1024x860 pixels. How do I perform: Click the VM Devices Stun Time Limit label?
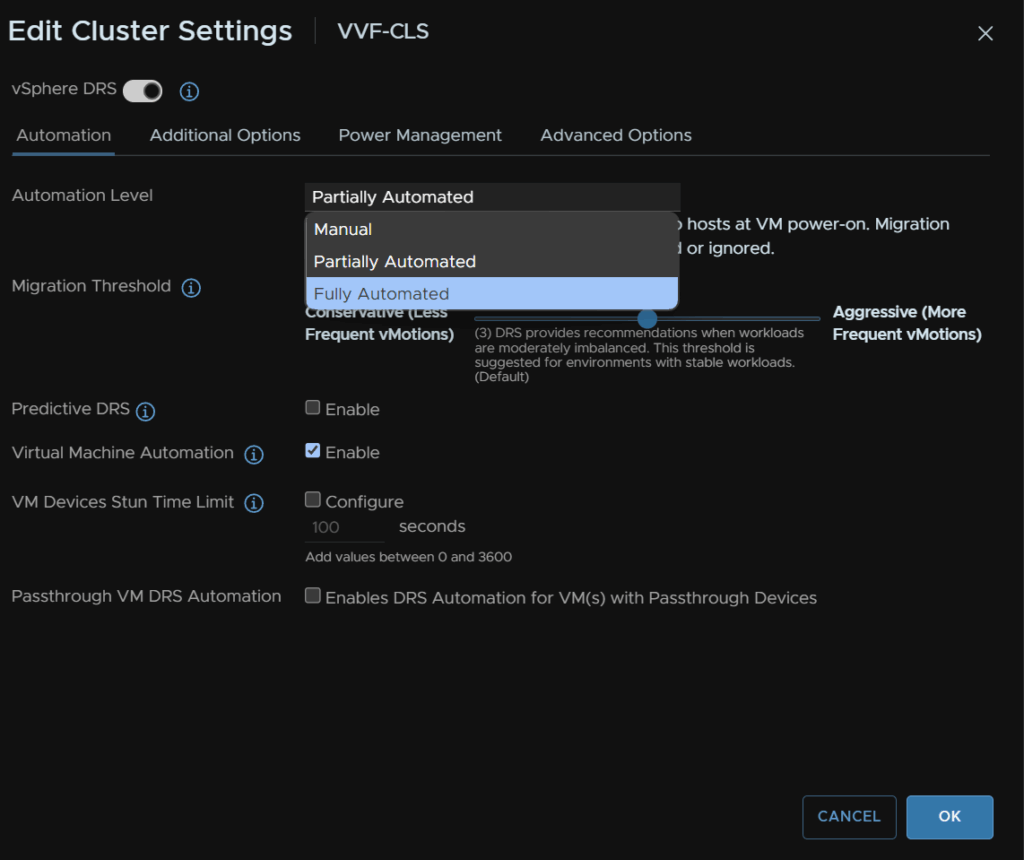click(x=123, y=502)
